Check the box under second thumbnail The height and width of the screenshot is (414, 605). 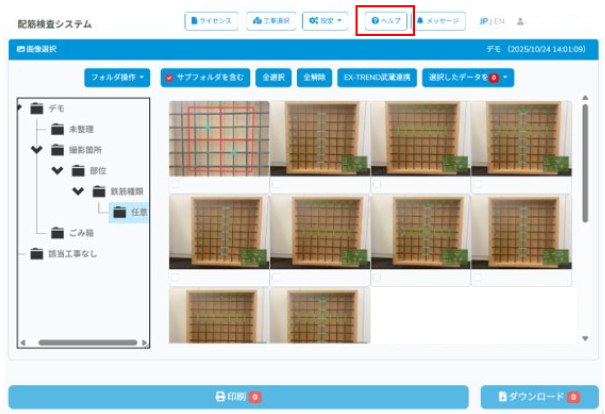point(276,185)
